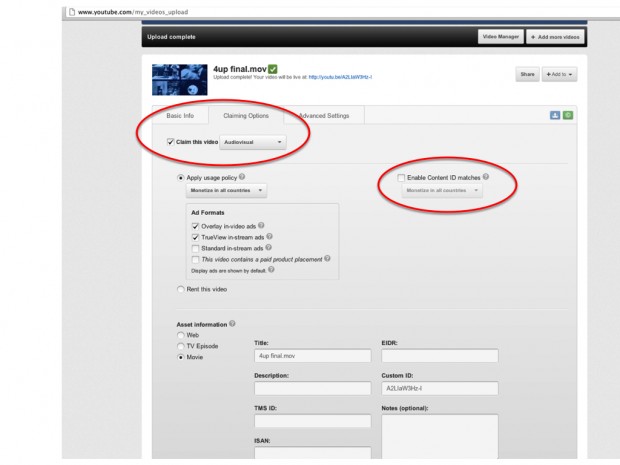Screen dimensions: 620x465
Task: Show help for Standard in-stream ads
Action: point(268,248)
